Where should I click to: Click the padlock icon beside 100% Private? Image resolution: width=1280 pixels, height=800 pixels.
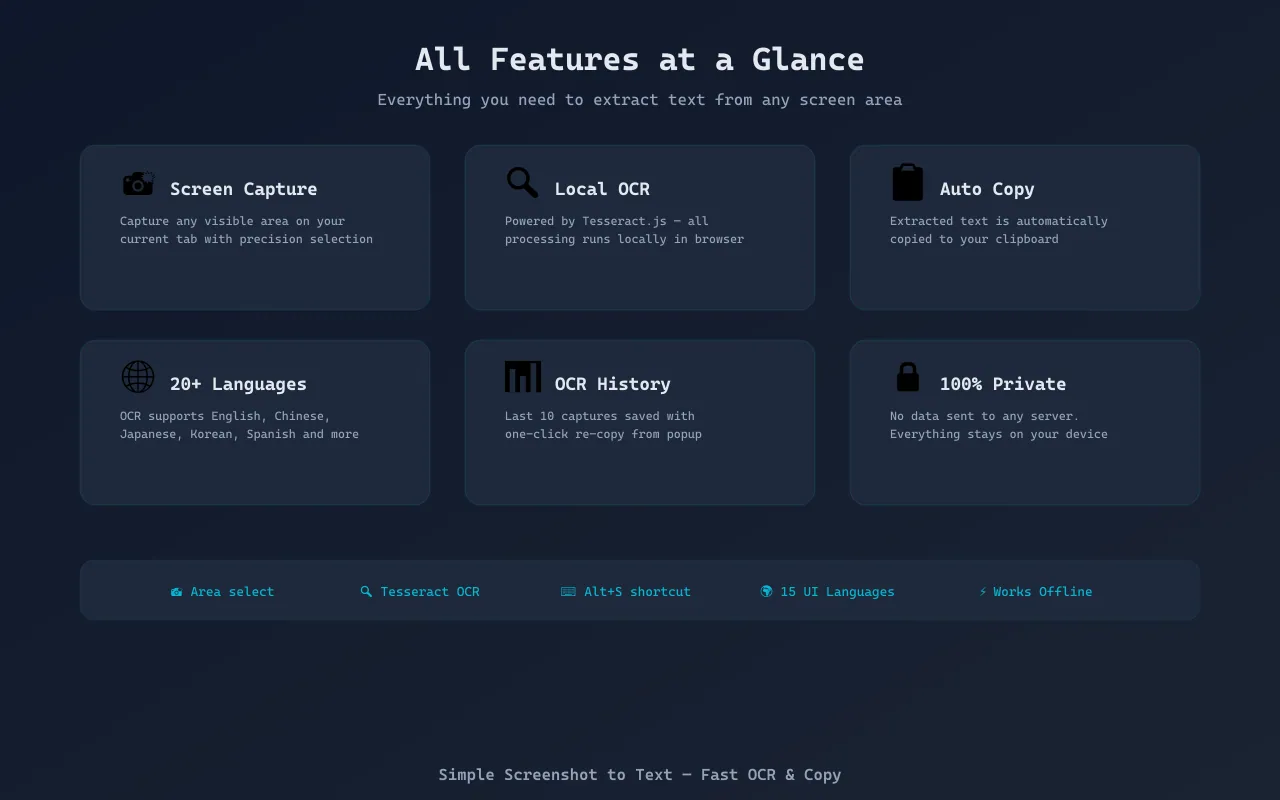907,377
